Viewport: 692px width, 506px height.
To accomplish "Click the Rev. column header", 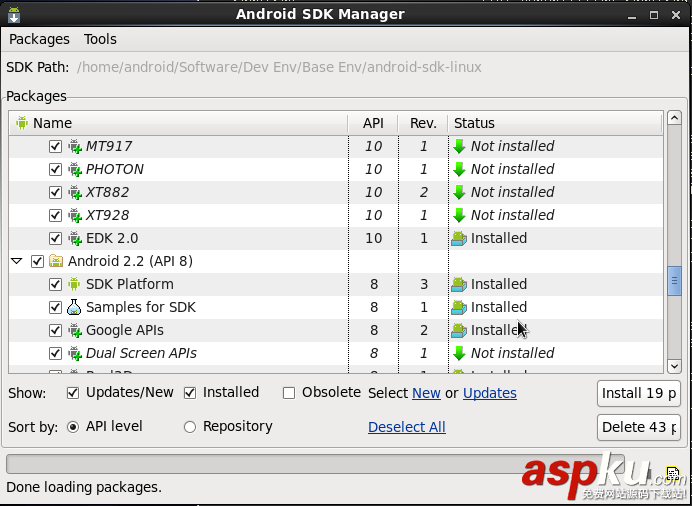I will coord(423,123).
